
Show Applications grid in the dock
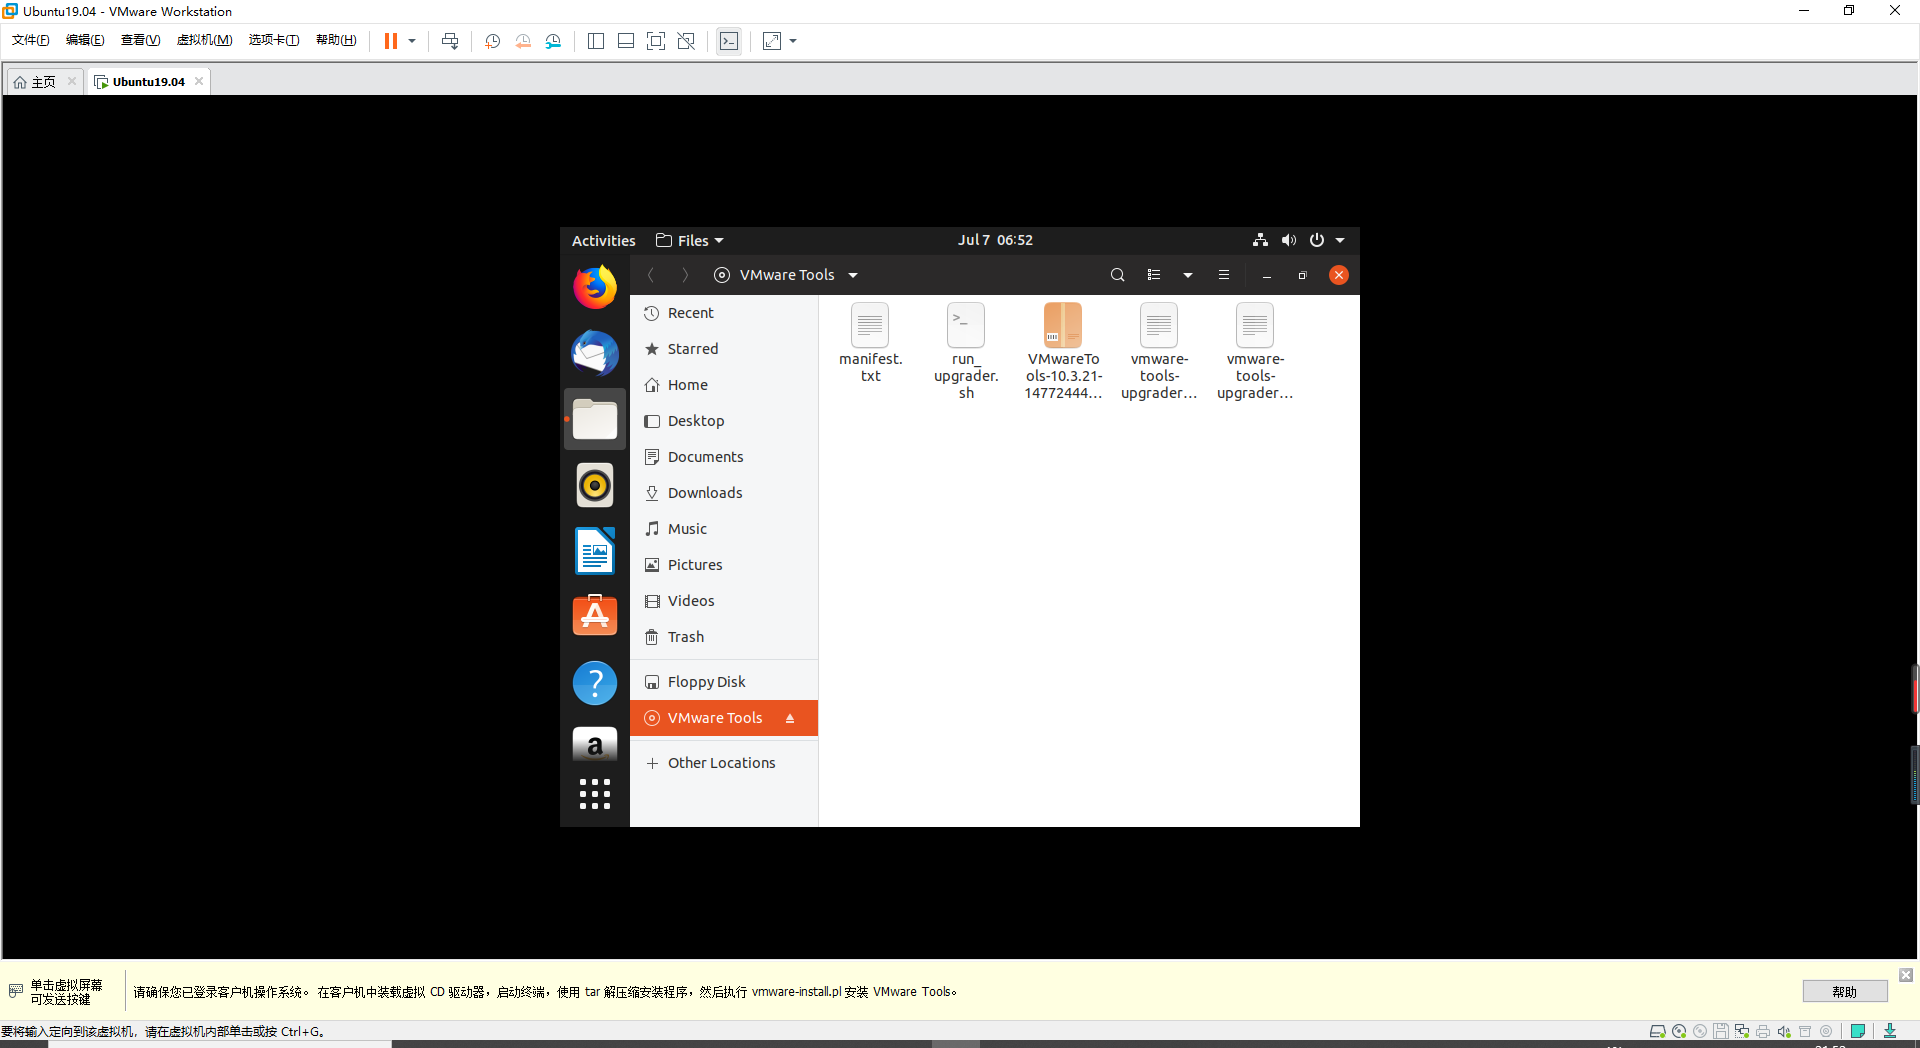click(x=595, y=794)
